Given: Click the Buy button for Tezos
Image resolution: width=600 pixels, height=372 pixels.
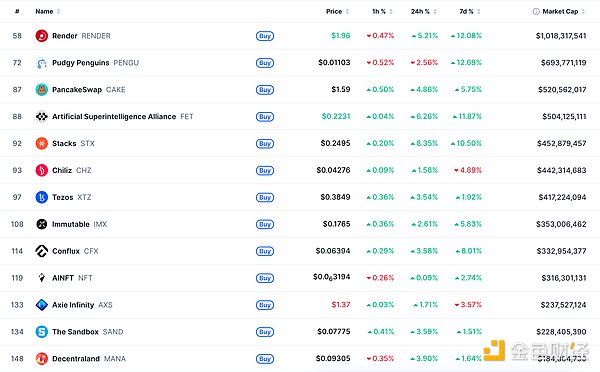Looking at the screenshot, I should pos(265,197).
